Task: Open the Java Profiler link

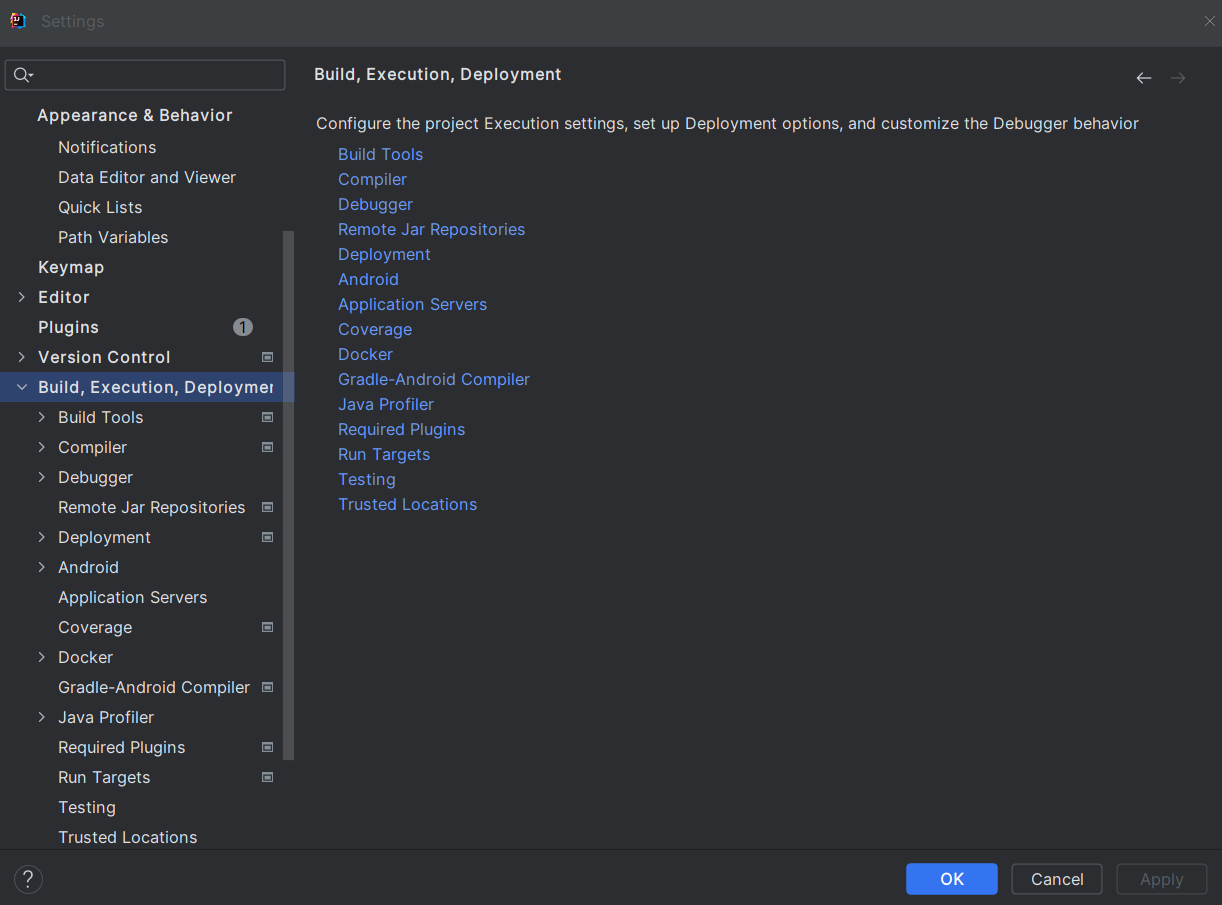Action: pos(386,404)
